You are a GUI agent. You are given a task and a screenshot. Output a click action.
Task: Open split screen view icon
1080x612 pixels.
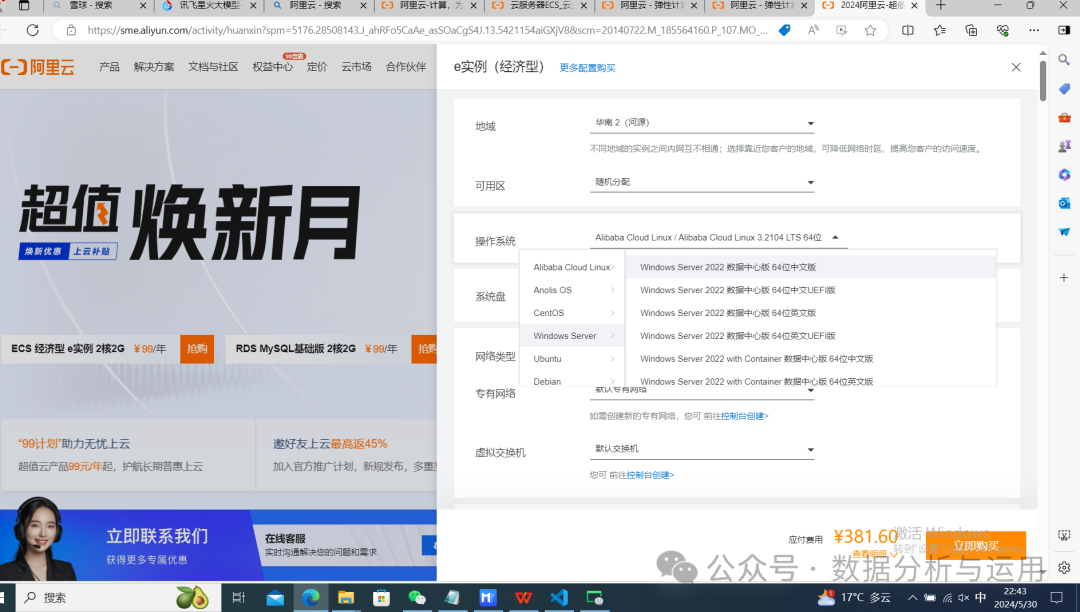(908, 30)
